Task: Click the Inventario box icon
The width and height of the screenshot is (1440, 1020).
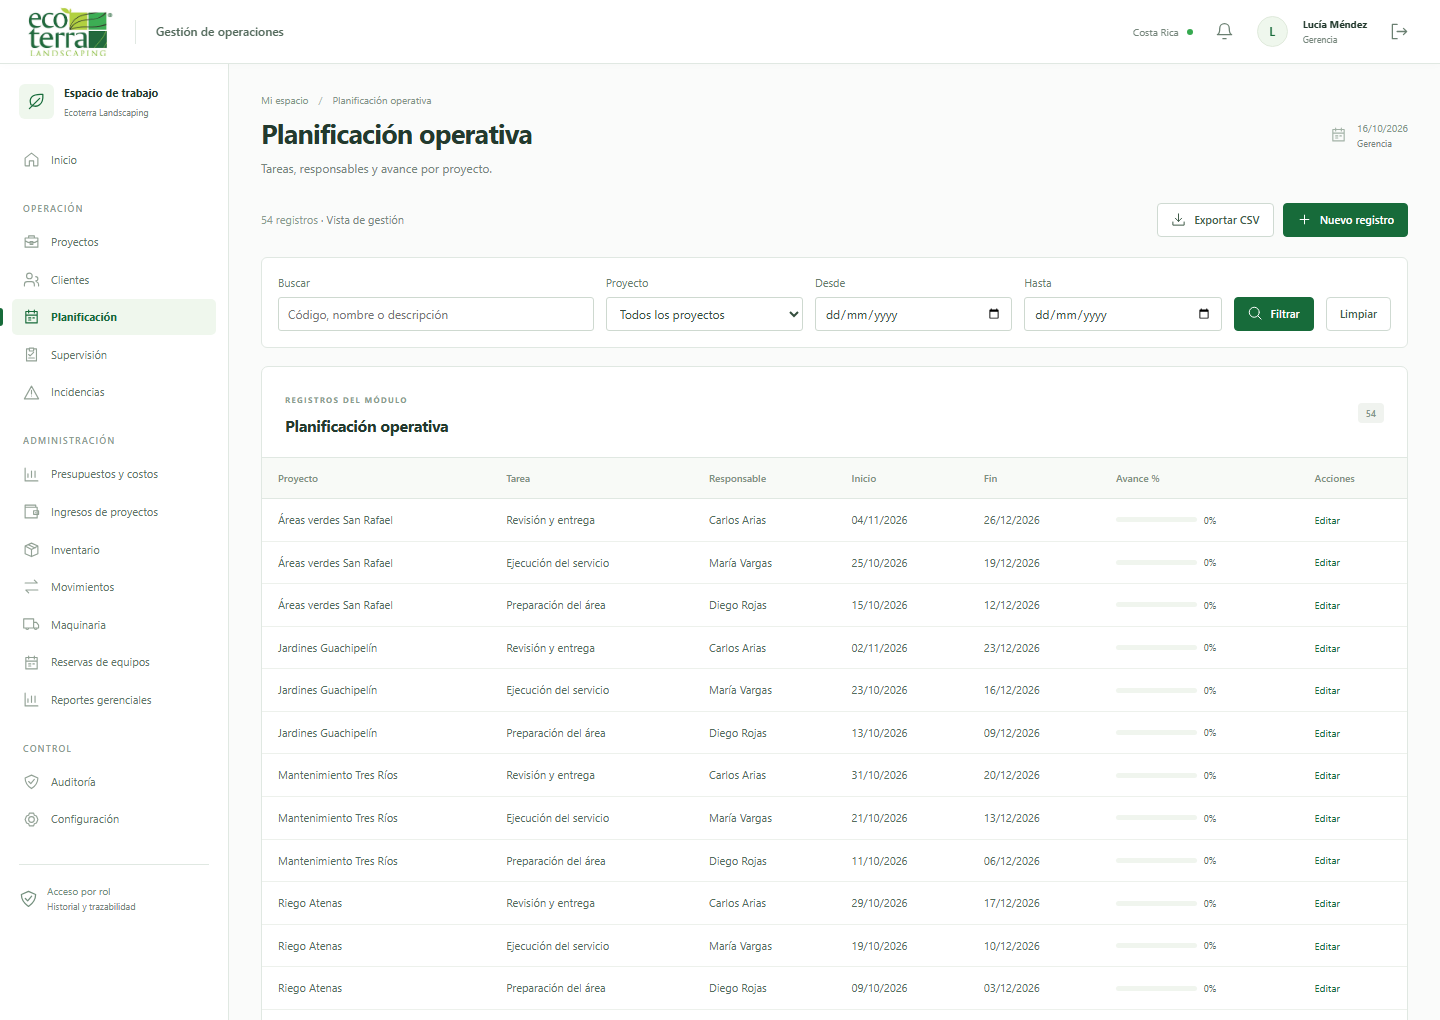Action: (x=32, y=550)
